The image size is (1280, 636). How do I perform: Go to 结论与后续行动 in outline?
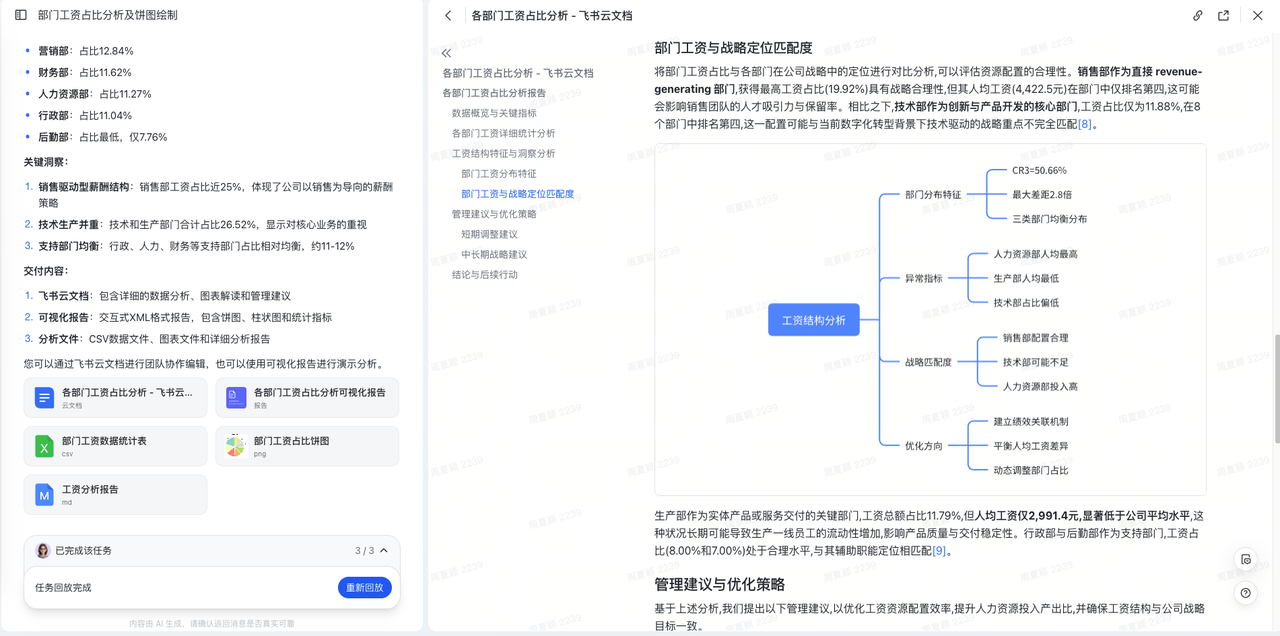[x=484, y=274]
